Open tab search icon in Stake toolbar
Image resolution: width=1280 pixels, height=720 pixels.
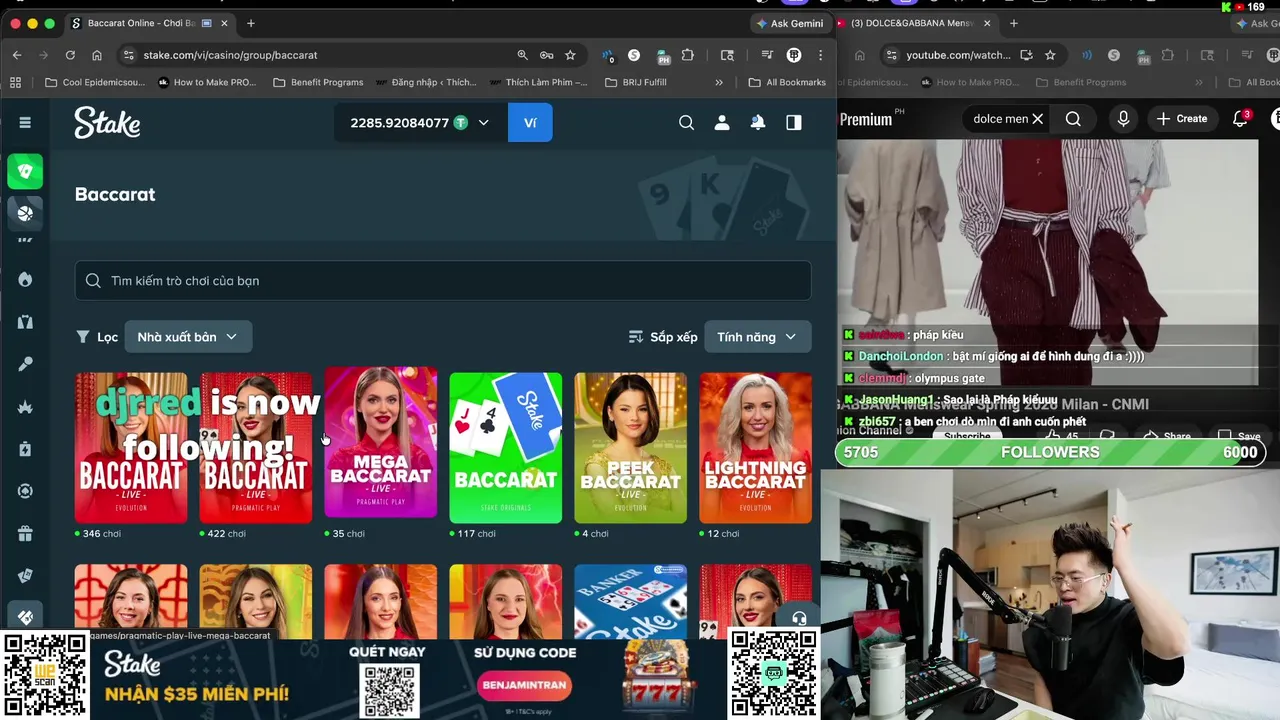pyautogui.click(x=727, y=55)
